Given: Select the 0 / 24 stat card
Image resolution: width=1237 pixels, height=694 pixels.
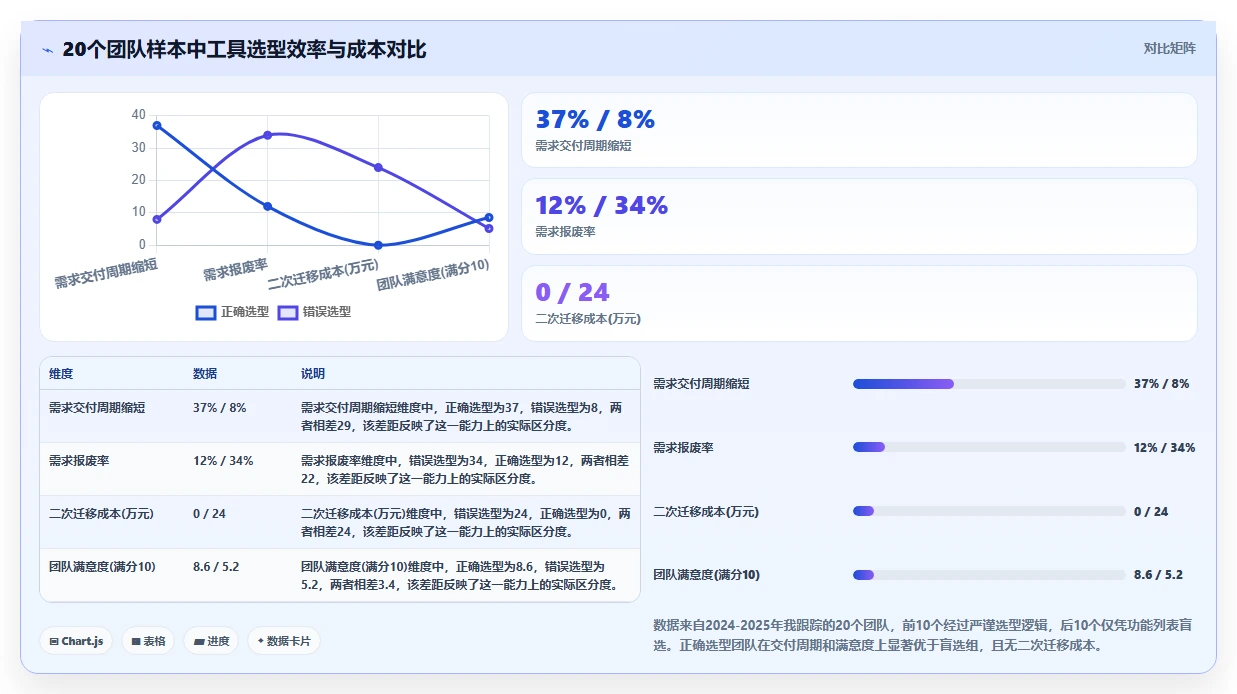Looking at the screenshot, I should pos(859,303).
